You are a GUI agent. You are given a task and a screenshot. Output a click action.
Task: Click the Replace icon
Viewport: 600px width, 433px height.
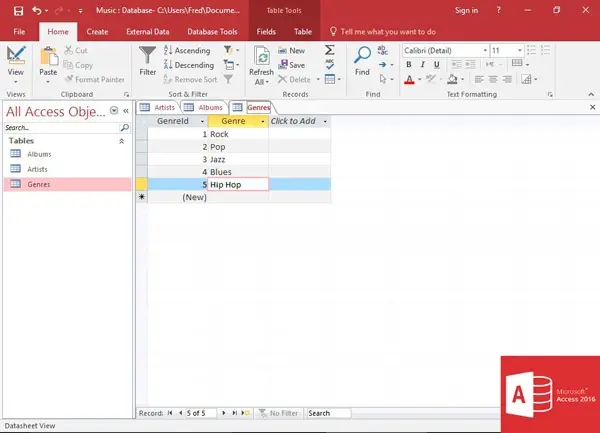382,50
